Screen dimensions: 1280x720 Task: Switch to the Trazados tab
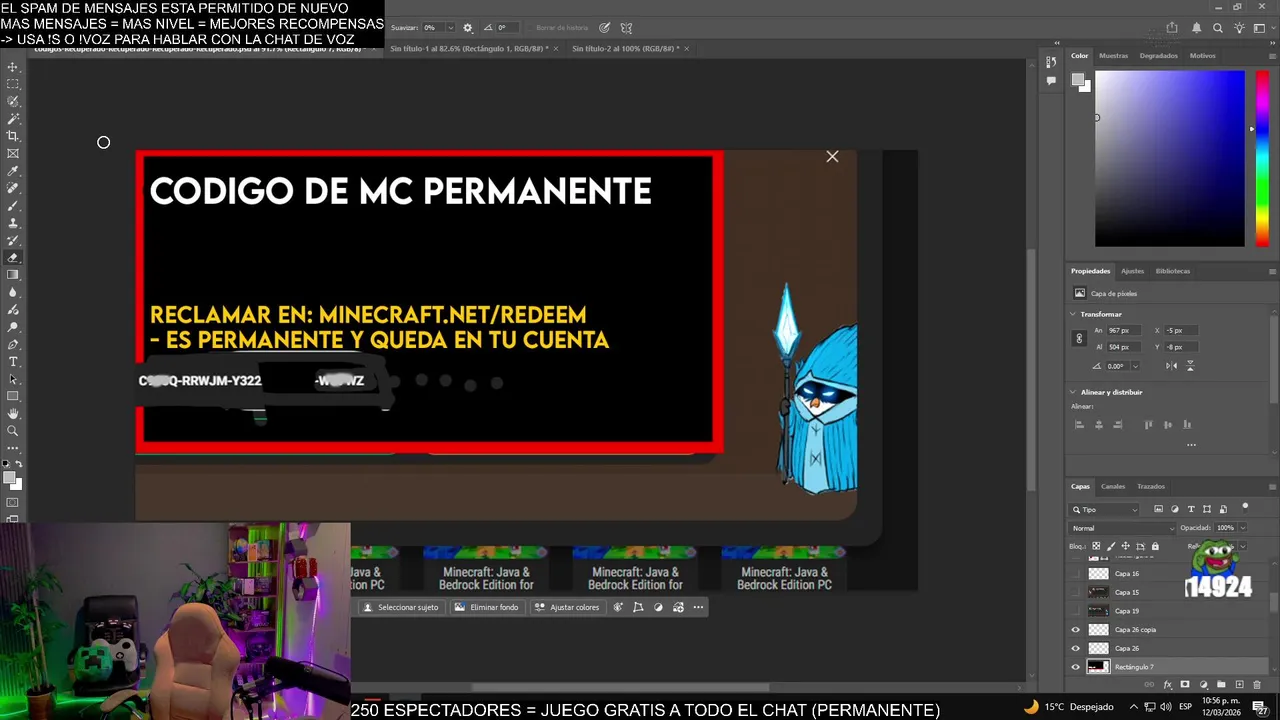pos(1151,487)
